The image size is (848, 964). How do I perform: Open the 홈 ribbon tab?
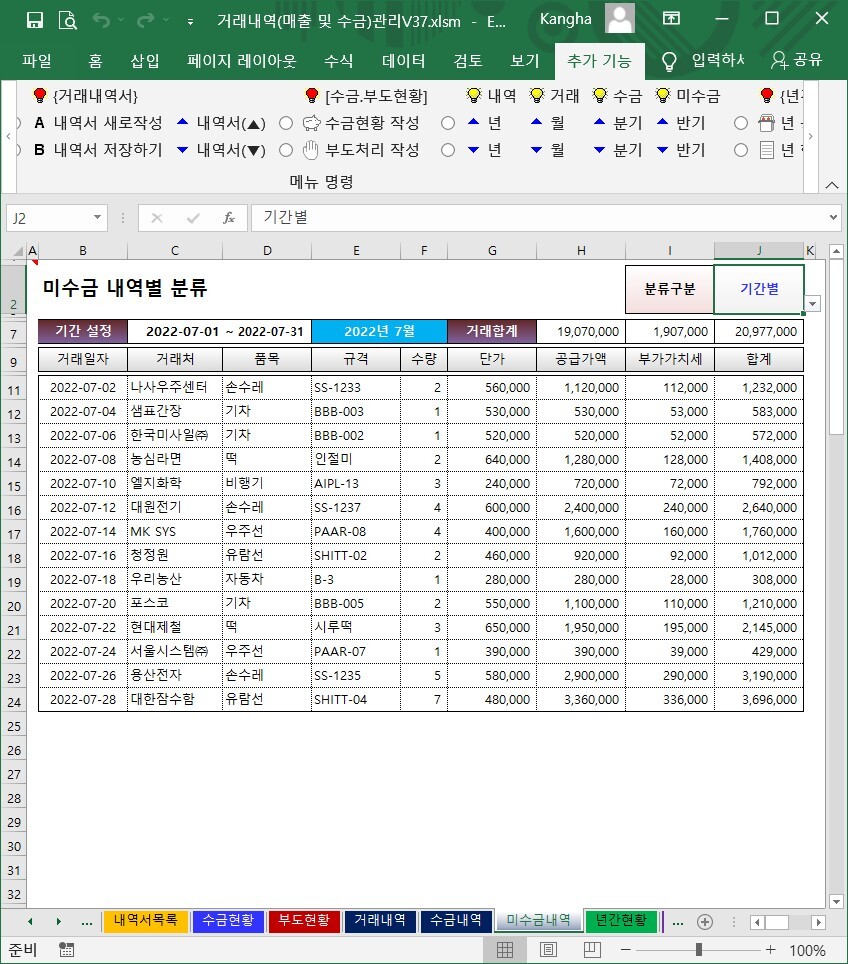click(x=95, y=60)
